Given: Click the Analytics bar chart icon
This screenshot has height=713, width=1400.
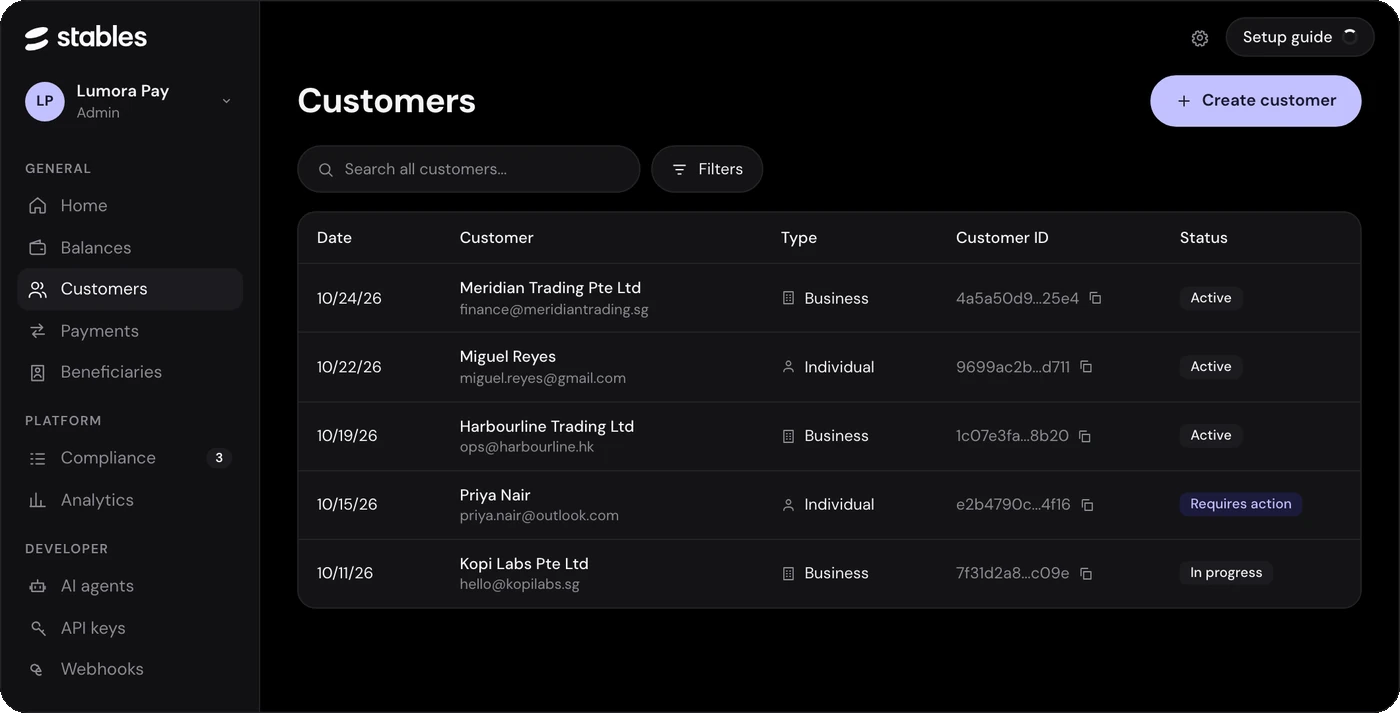Looking at the screenshot, I should pos(38,500).
